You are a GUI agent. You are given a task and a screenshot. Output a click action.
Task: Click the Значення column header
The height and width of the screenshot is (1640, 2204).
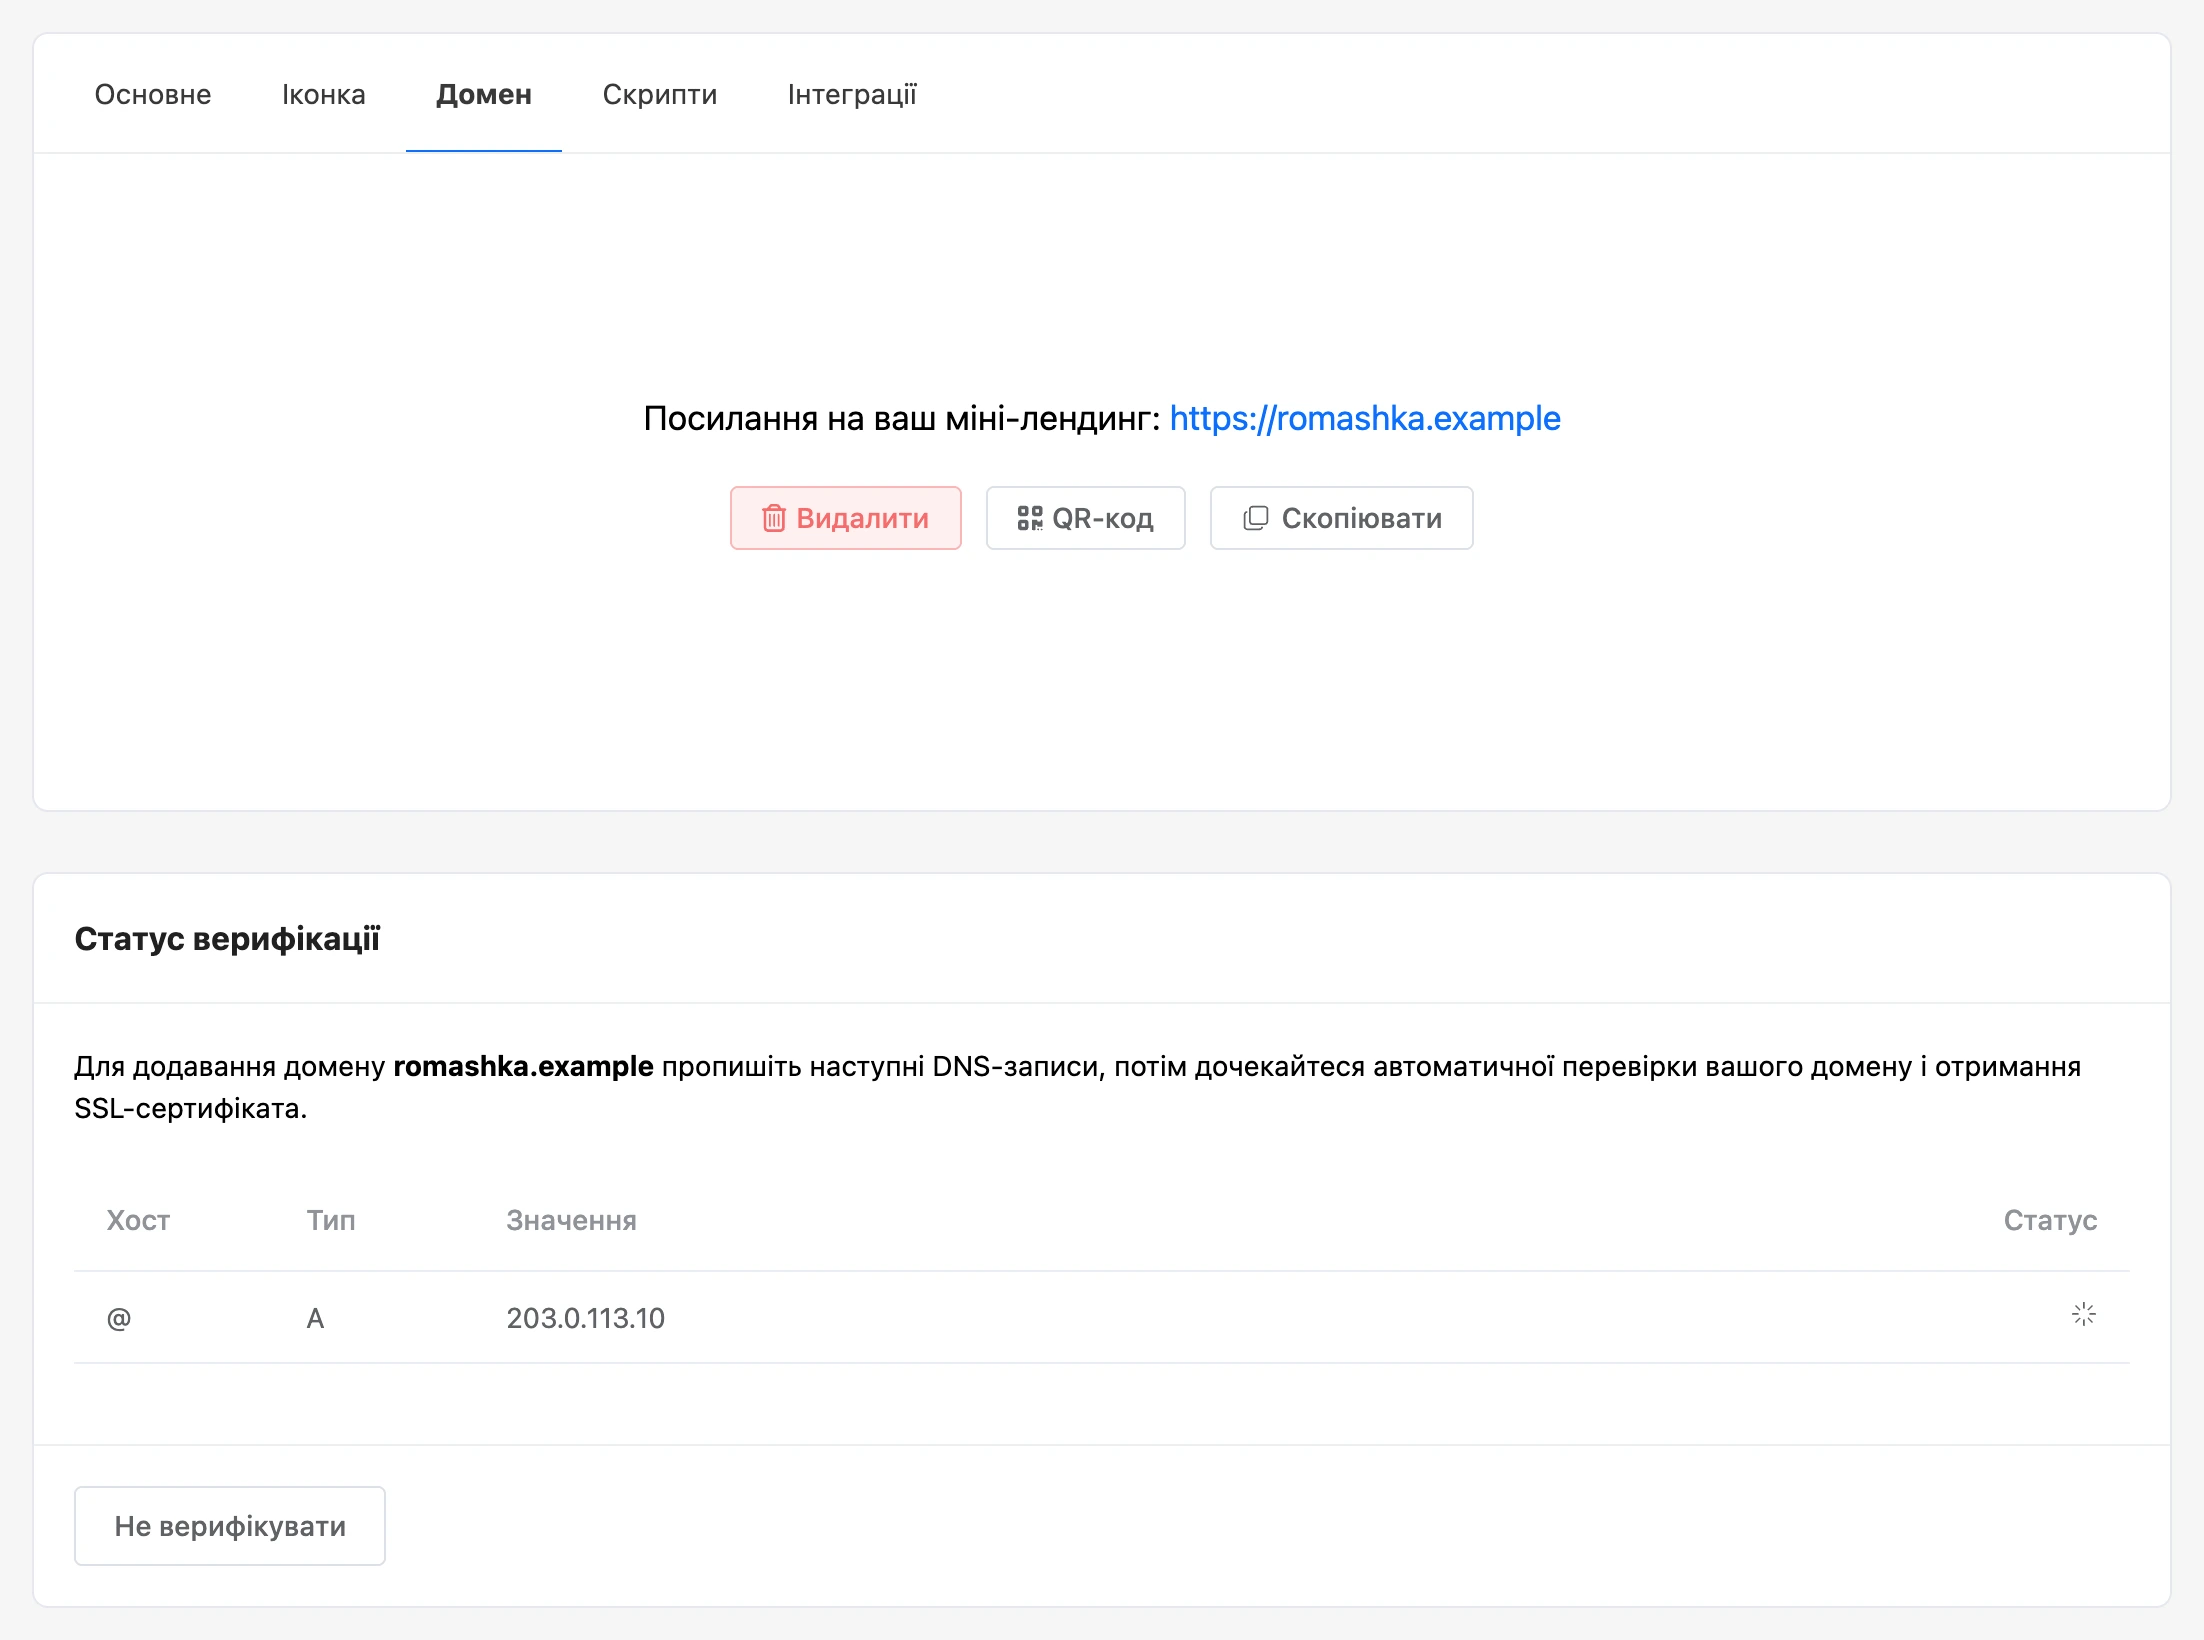coord(571,1220)
